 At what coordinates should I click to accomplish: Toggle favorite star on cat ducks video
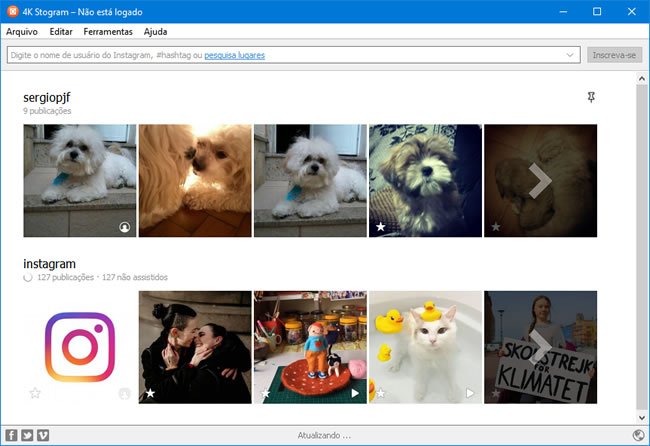381,393
